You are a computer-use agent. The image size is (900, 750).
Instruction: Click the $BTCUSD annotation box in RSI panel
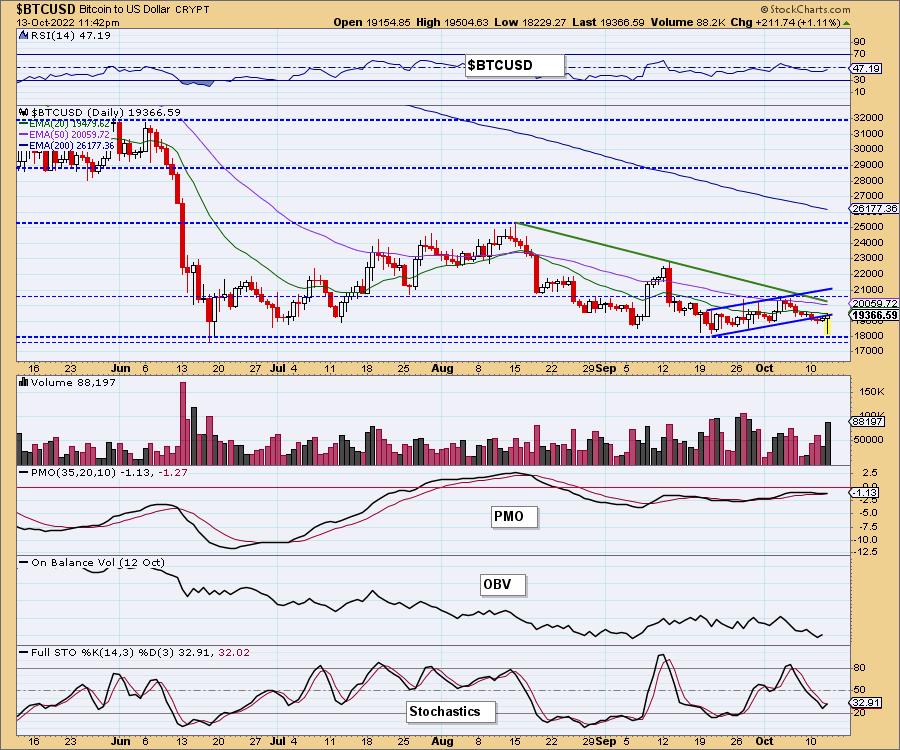point(515,65)
